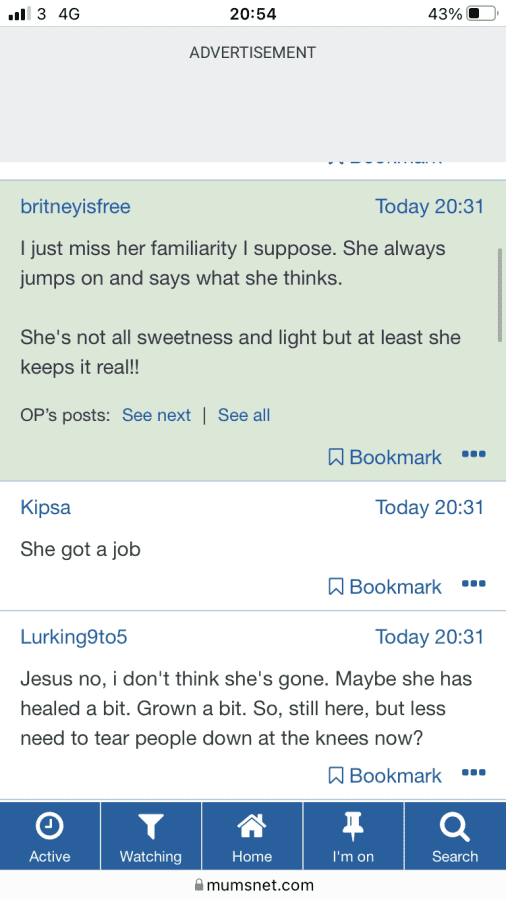Tap the Search magnifier icon
Viewport: 506px width, 900px height.
pyautogui.click(x=454, y=827)
